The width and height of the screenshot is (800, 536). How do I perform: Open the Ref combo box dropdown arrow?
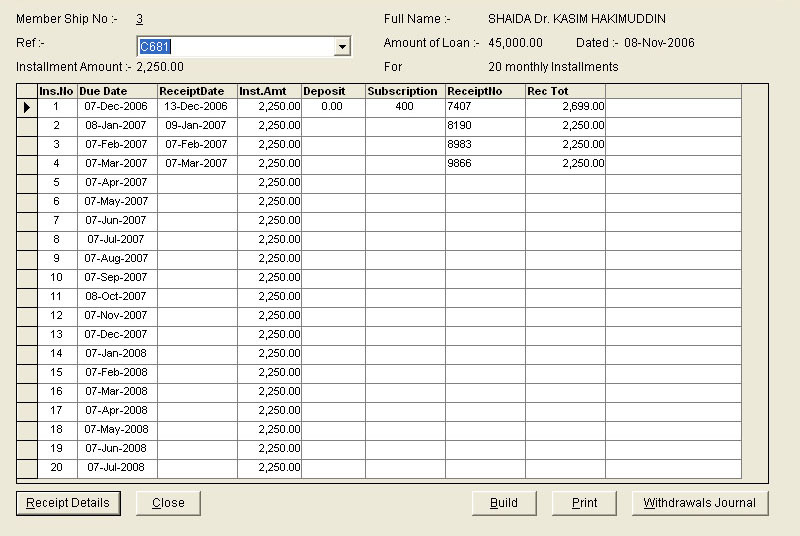[x=342, y=47]
